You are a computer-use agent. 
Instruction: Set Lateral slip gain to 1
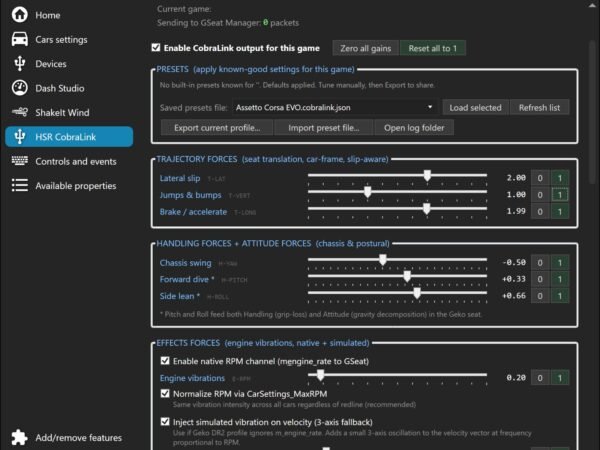point(560,178)
